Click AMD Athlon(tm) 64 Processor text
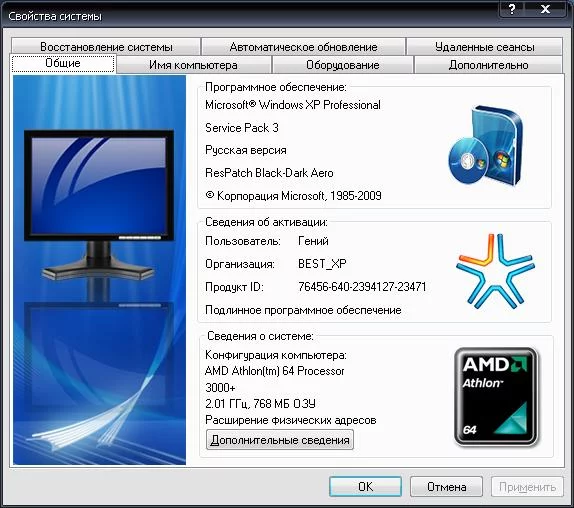Image resolution: width=574 pixels, height=508 pixels. [275, 371]
